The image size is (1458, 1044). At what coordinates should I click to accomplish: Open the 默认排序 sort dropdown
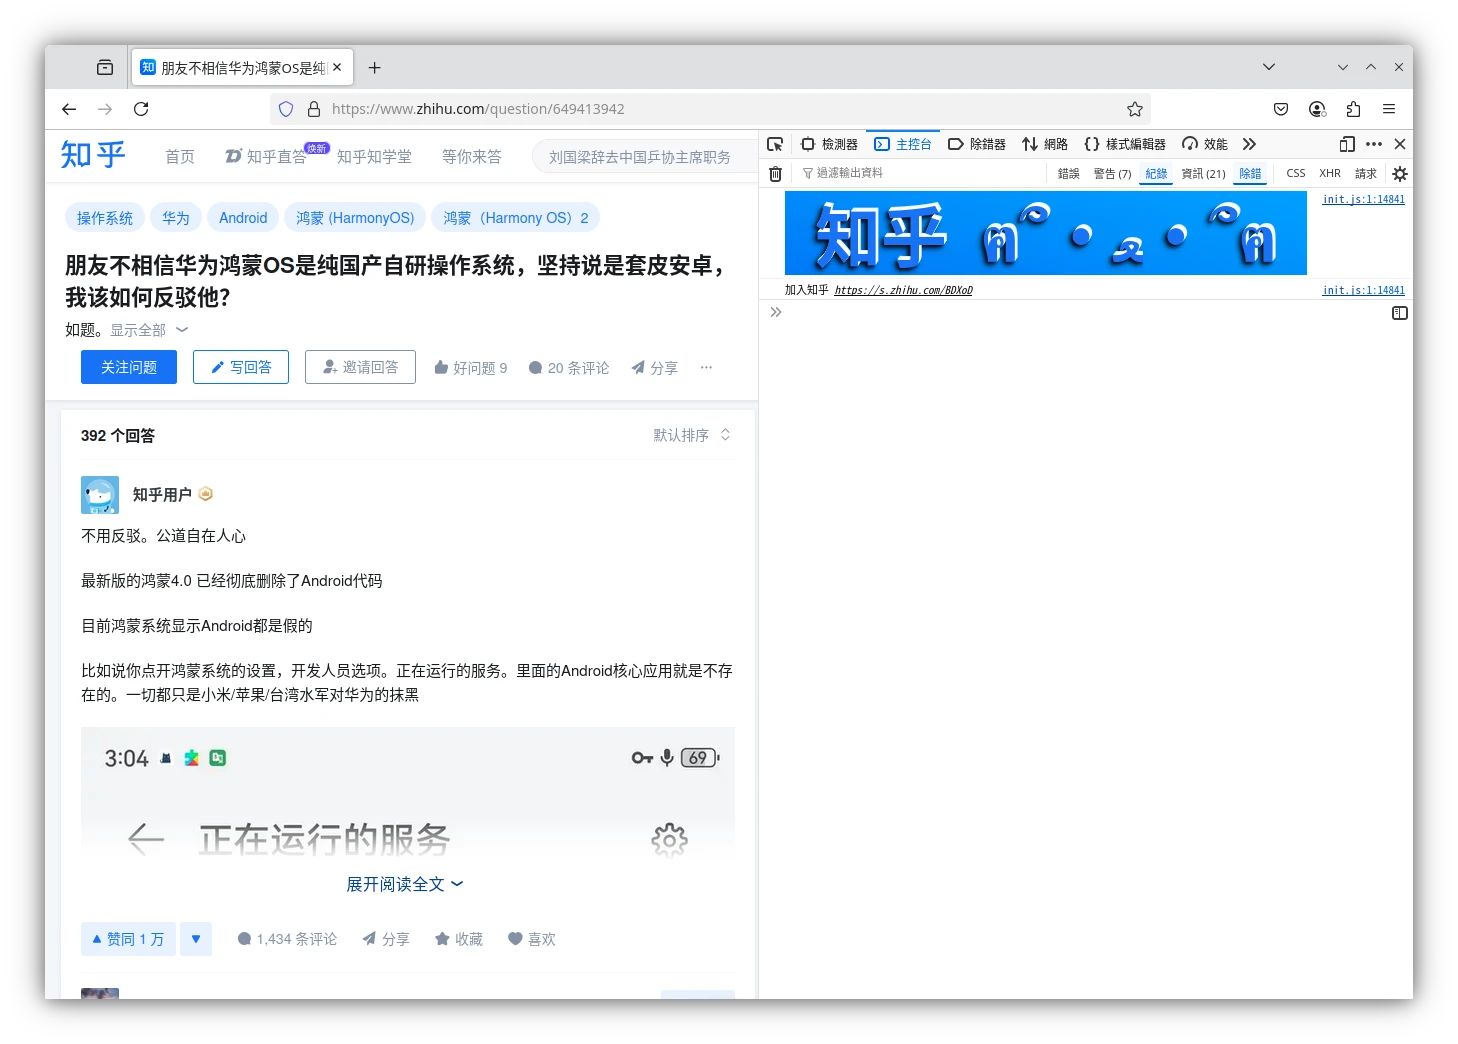692,435
